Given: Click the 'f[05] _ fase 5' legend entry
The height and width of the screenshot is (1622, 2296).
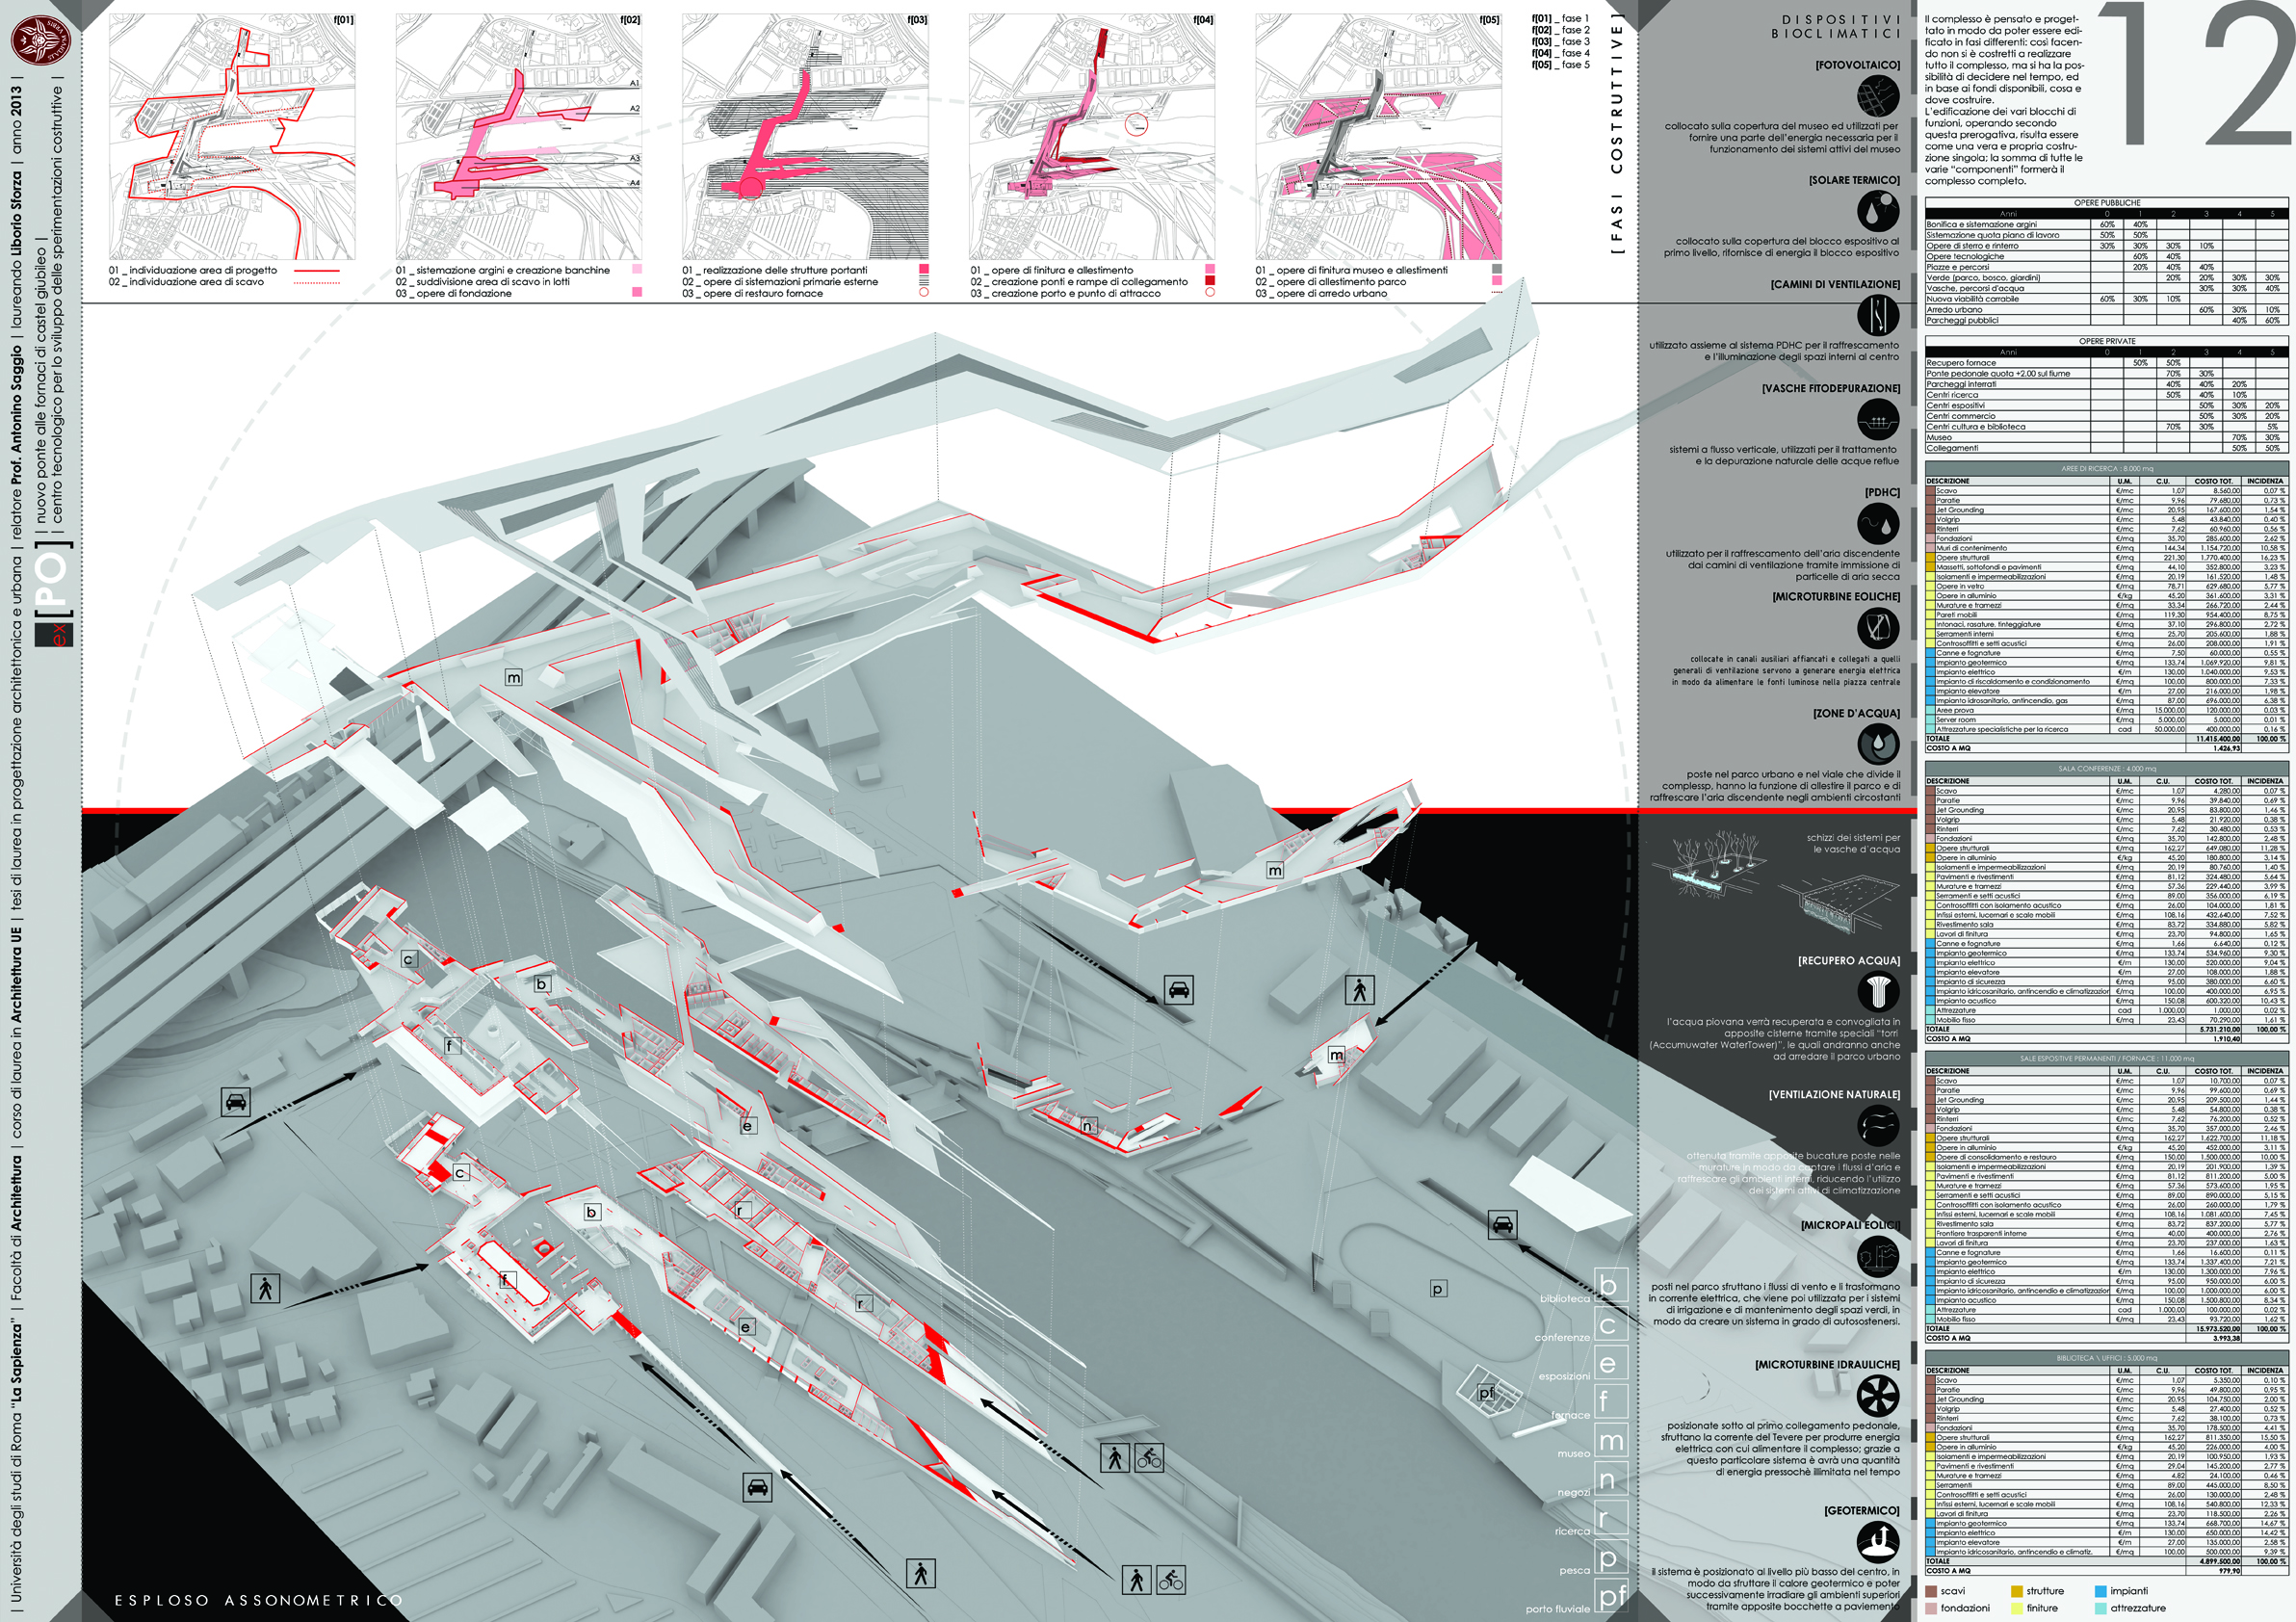Looking at the screenshot, I should click(1560, 65).
